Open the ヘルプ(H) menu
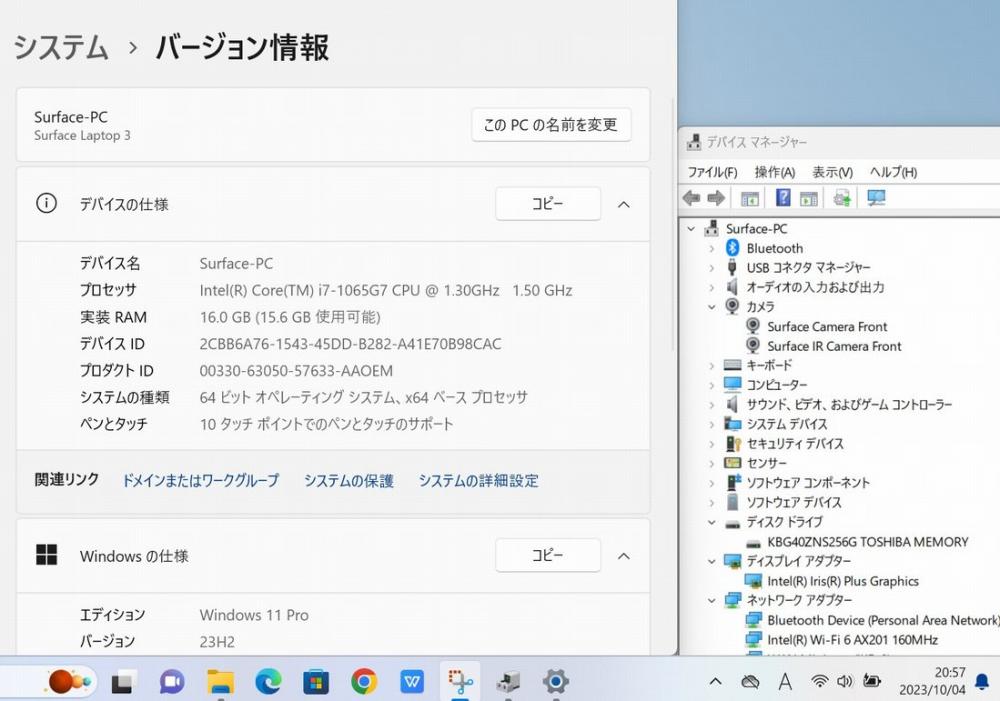This screenshot has width=1000, height=701. (893, 172)
